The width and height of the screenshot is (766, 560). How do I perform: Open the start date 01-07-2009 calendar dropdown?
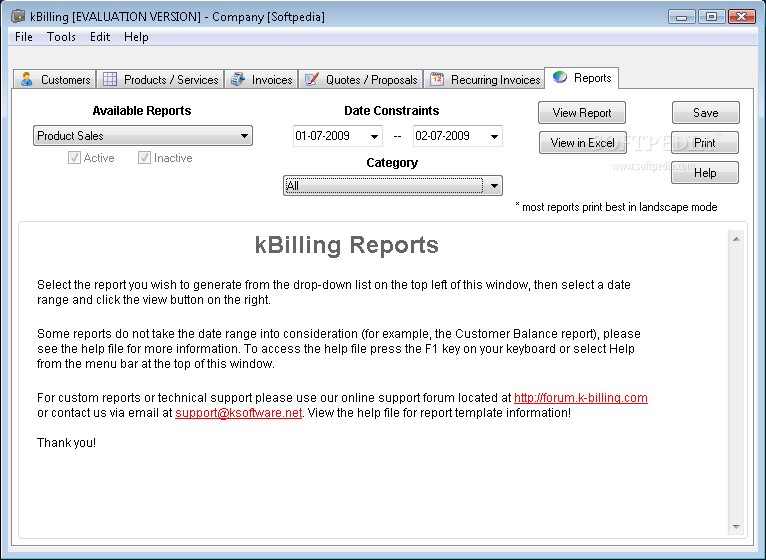(x=374, y=136)
